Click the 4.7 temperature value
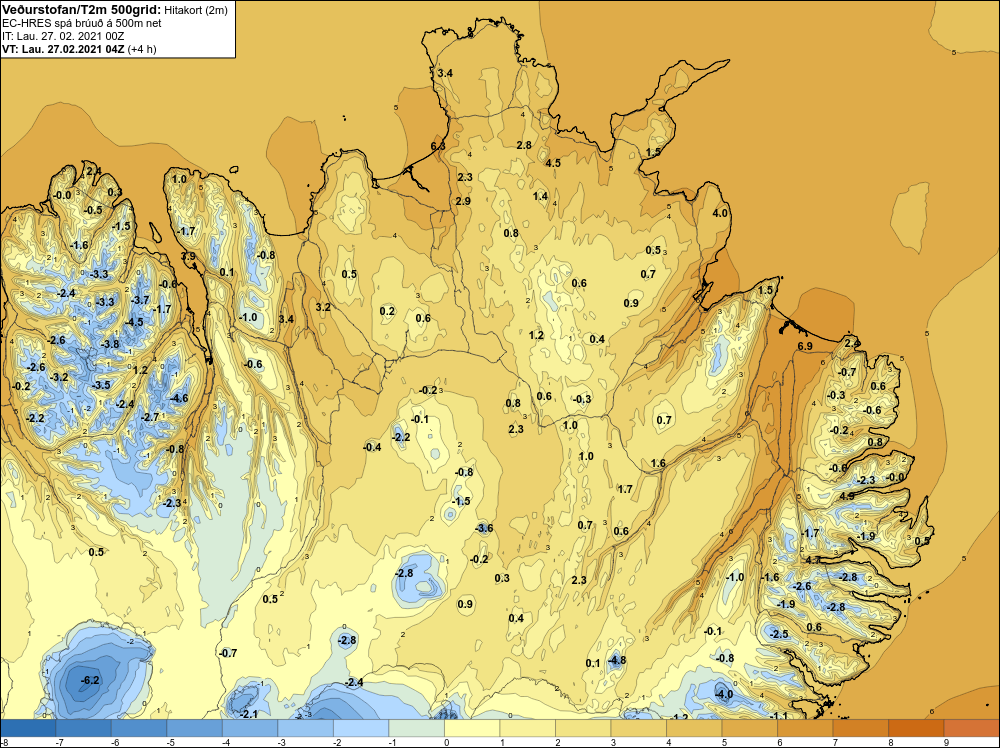 point(813,561)
